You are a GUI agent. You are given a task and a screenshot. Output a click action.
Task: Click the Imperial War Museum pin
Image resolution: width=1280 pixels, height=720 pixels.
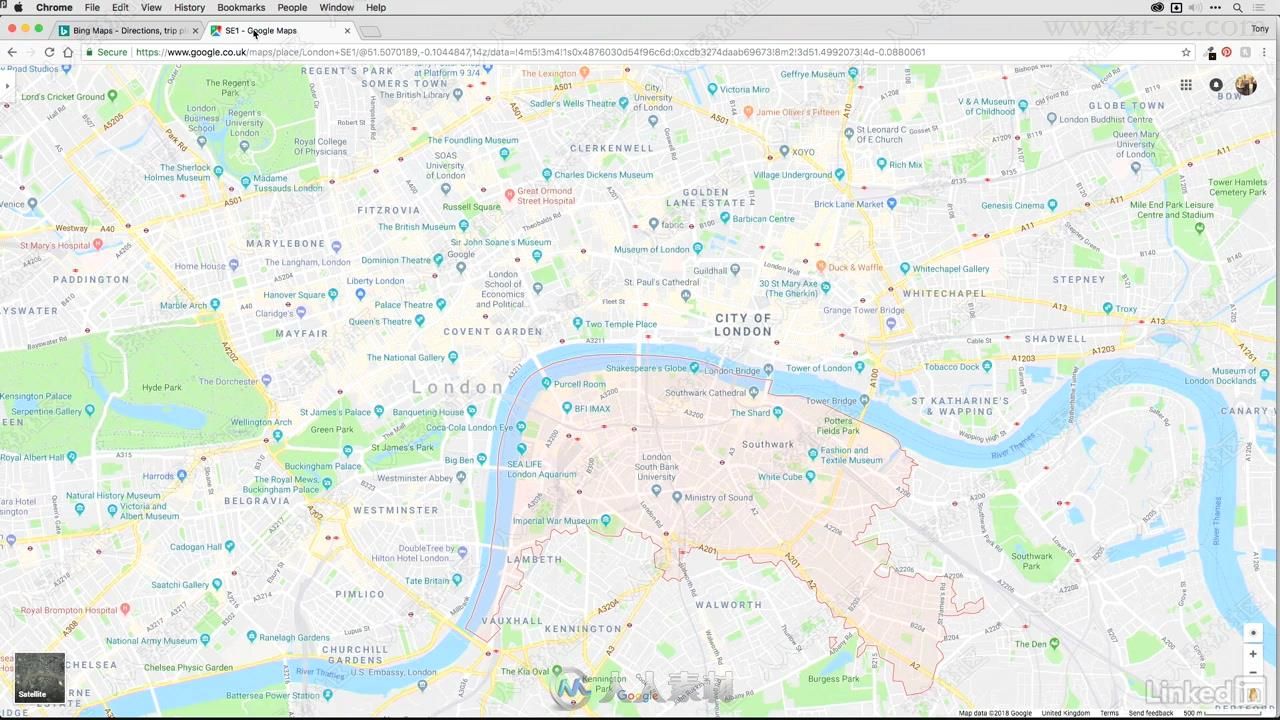click(x=606, y=520)
